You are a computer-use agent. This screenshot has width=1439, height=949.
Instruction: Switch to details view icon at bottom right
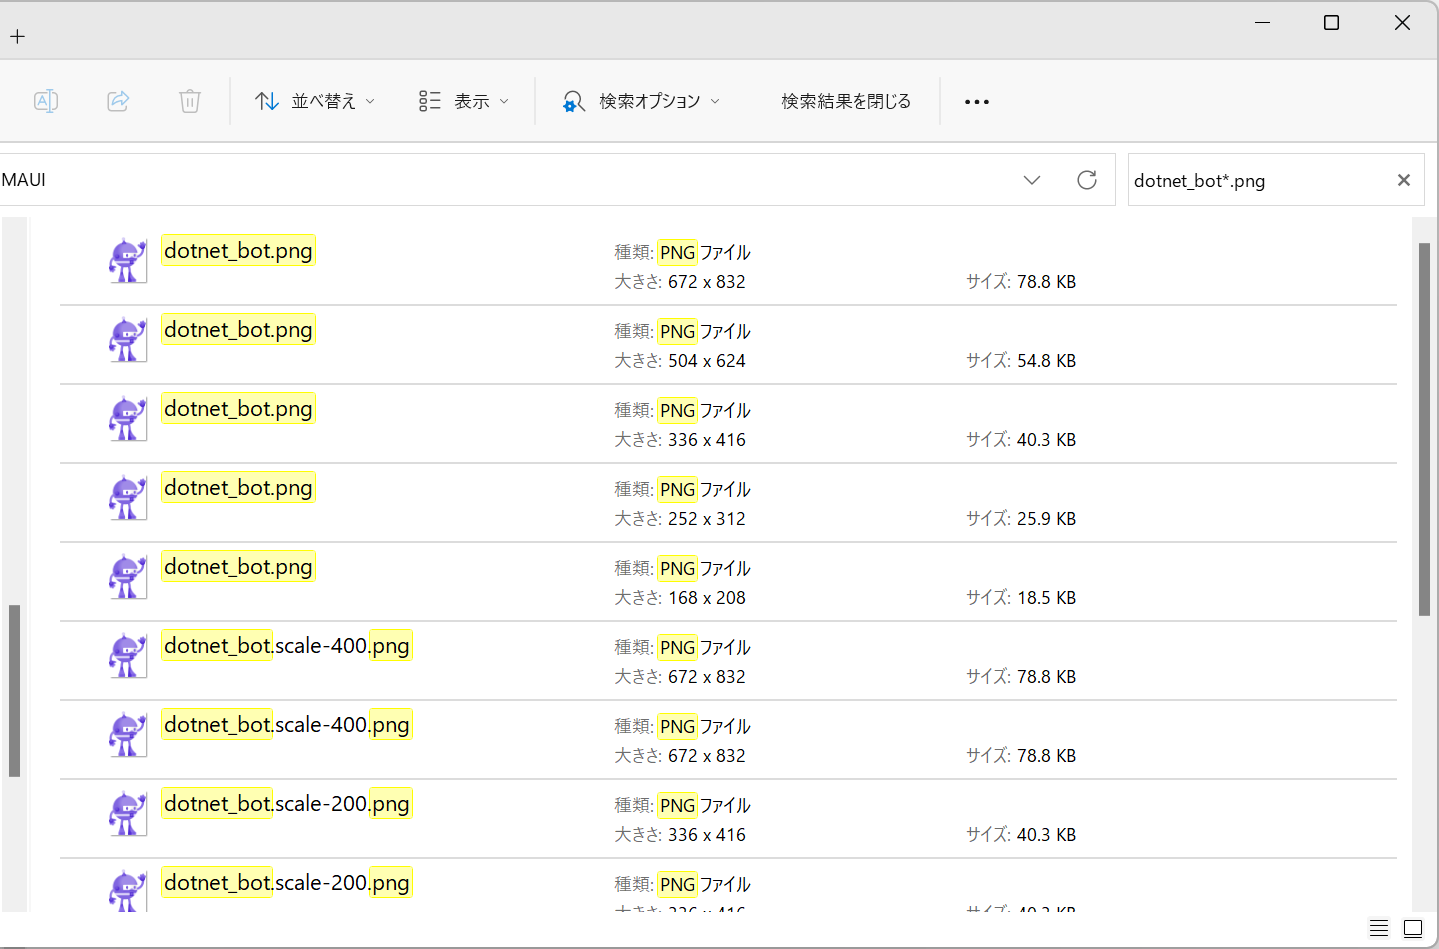(x=1379, y=928)
